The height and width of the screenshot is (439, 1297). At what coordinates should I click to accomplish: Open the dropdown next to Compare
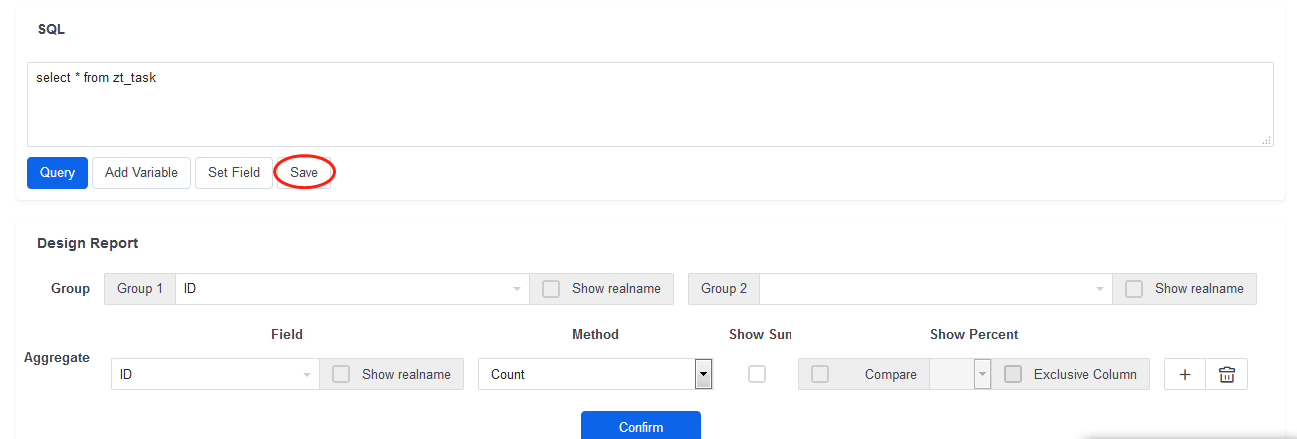tap(960, 374)
